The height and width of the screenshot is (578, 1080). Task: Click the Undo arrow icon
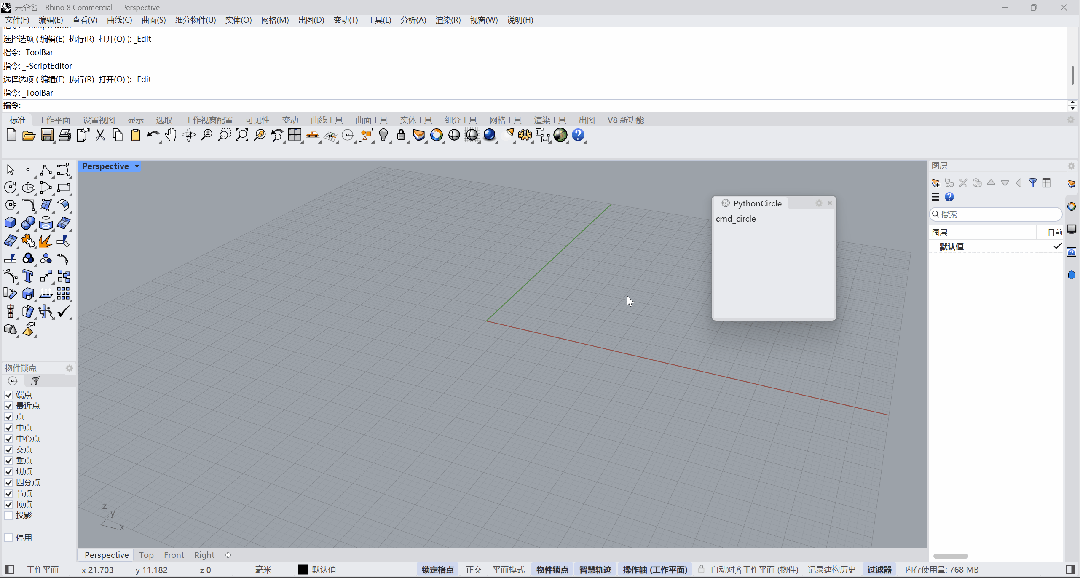coord(153,135)
